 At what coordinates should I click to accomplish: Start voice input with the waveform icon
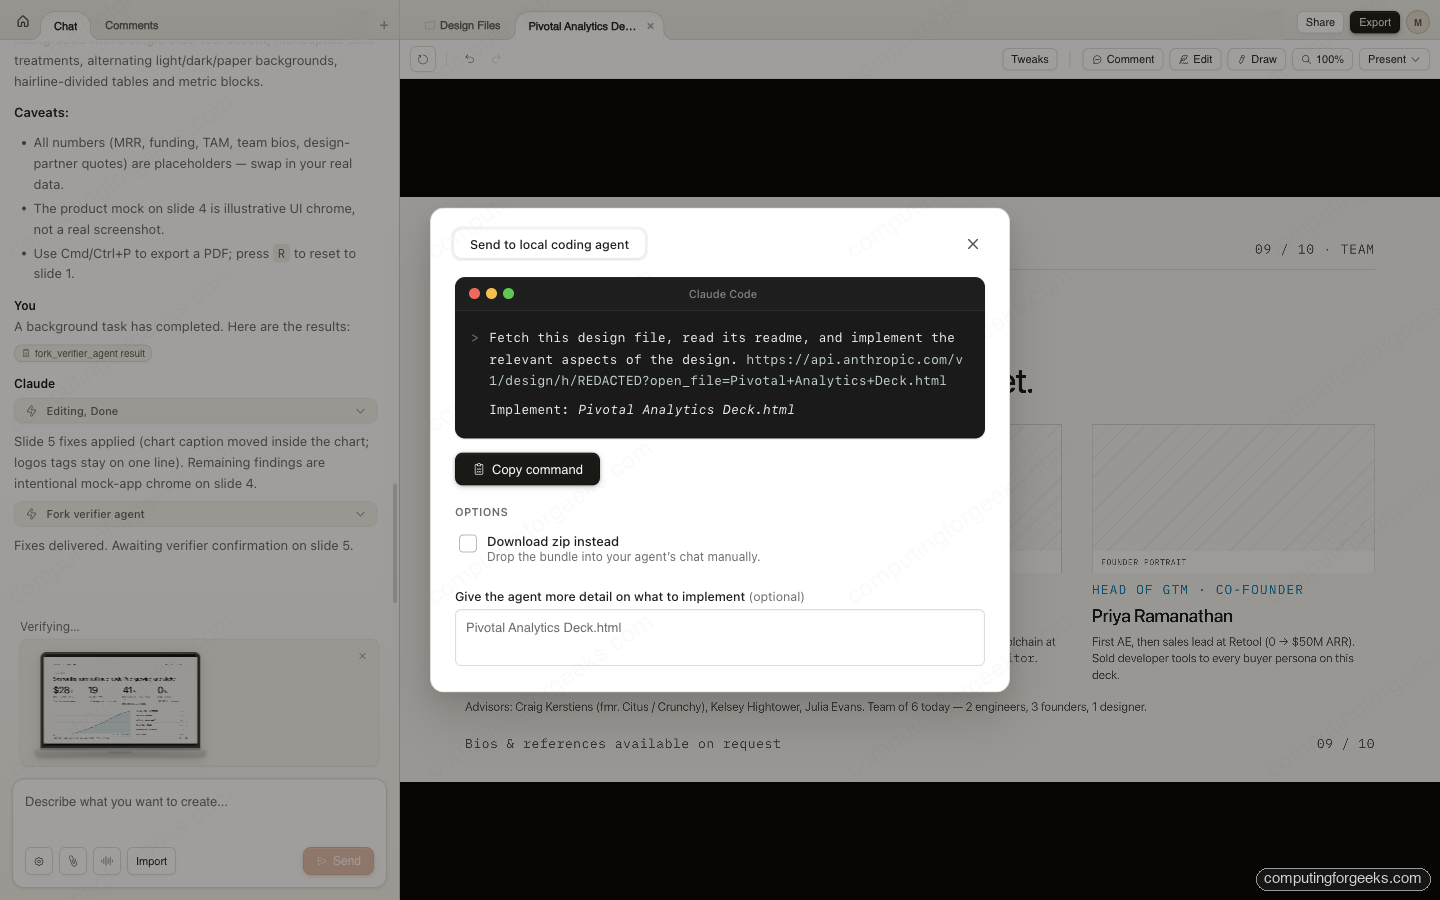click(x=107, y=861)
